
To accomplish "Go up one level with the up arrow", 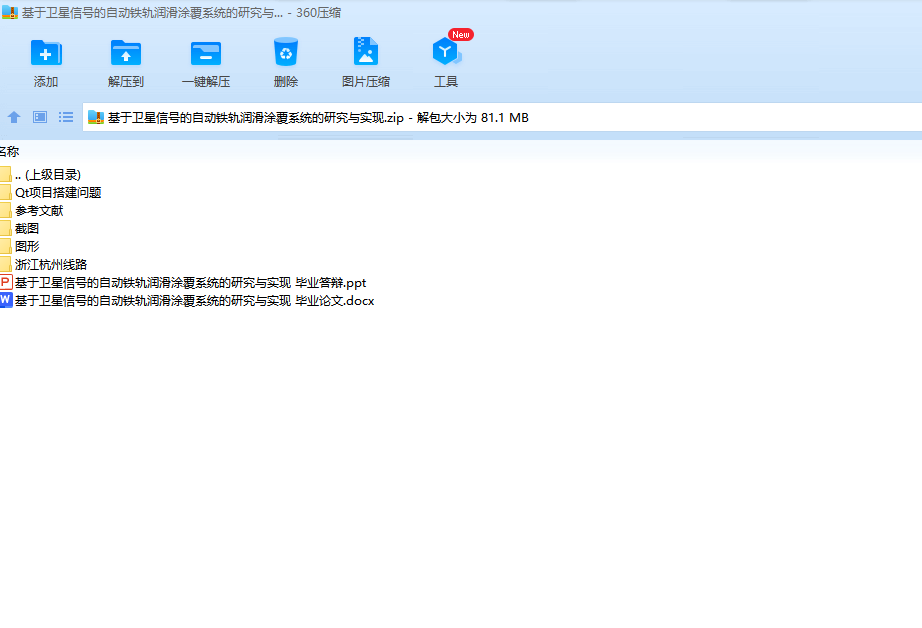I will coord(14,117).
